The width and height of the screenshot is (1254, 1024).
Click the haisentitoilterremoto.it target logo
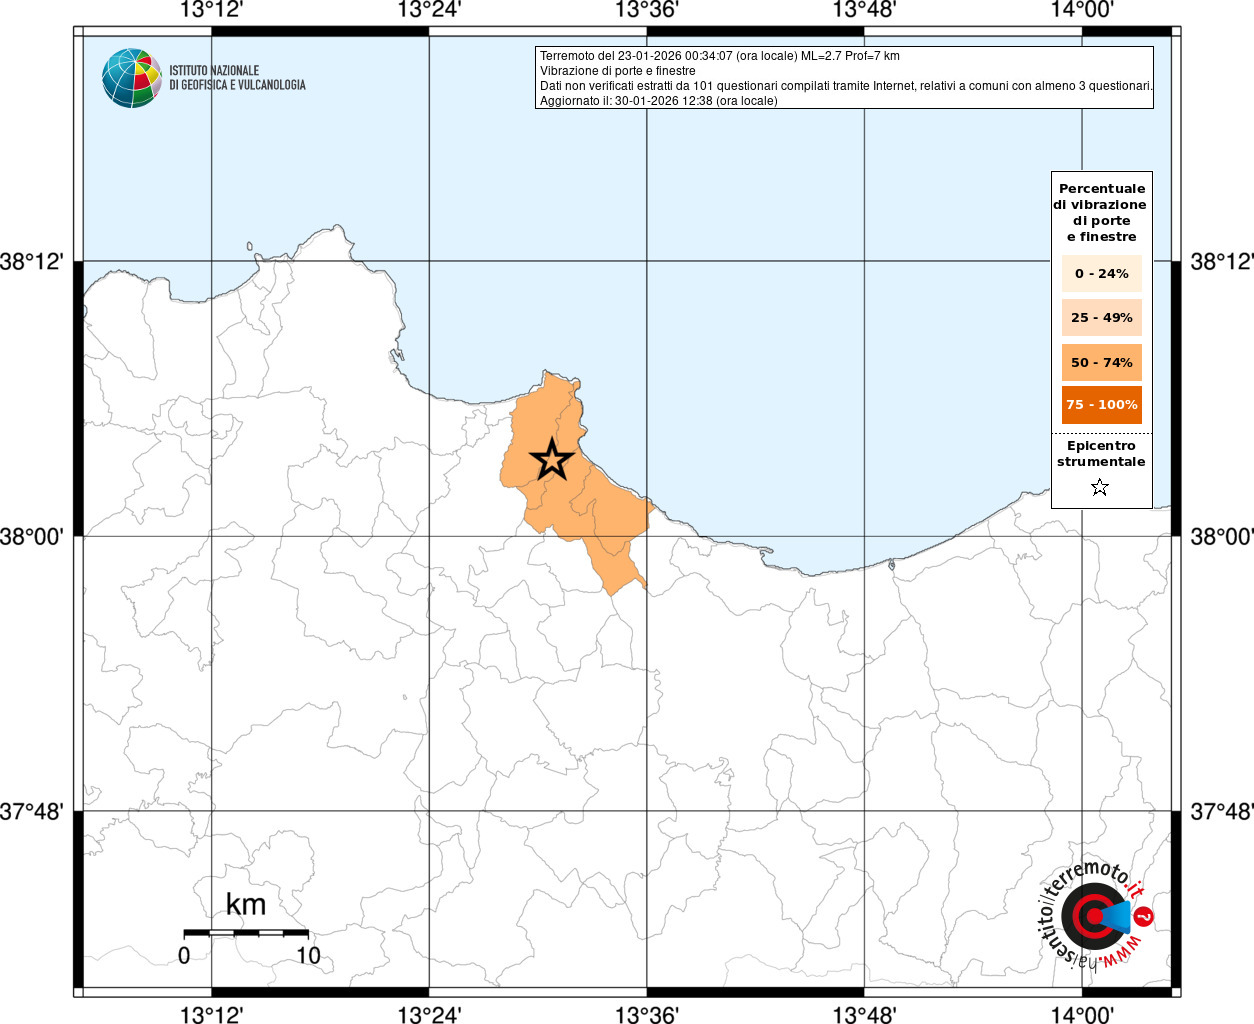pyautogui.click(x=1093, y=915)
